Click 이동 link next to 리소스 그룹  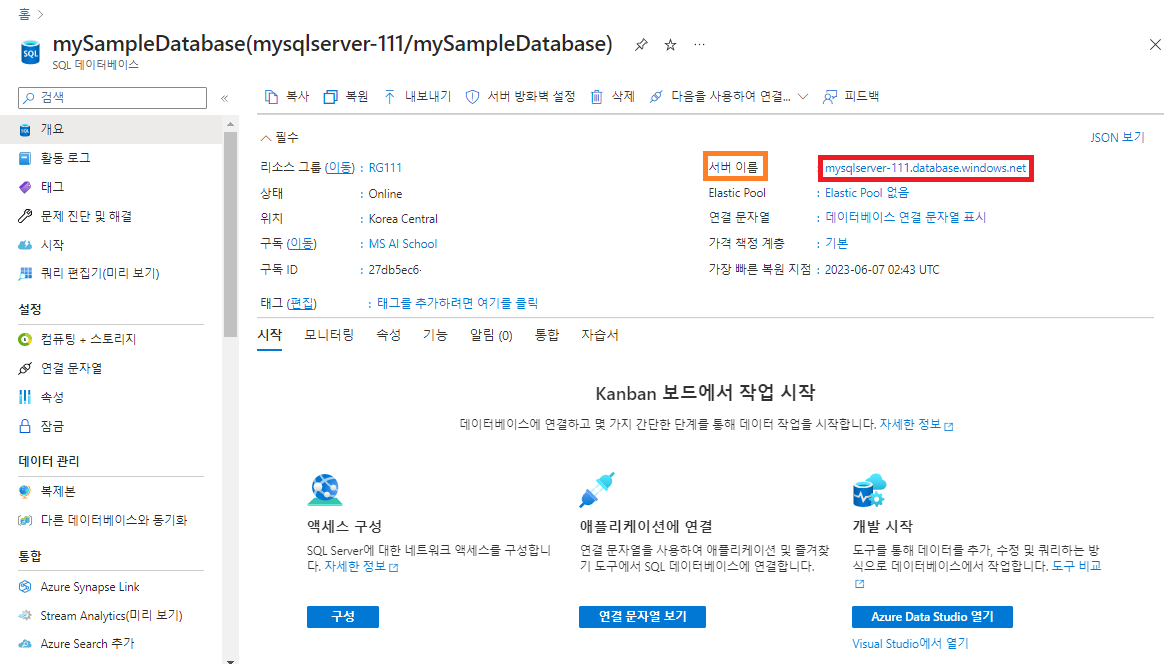point(340,168)
